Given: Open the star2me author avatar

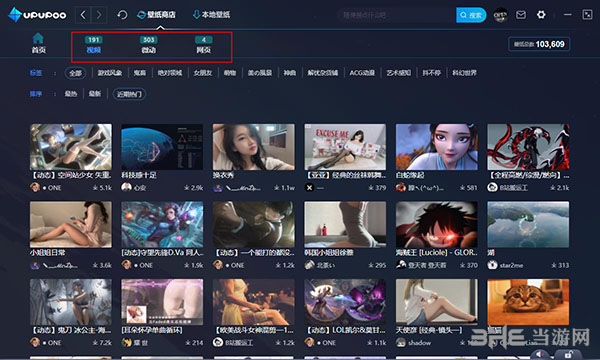Looking at the screenshot, I should 492,265.
